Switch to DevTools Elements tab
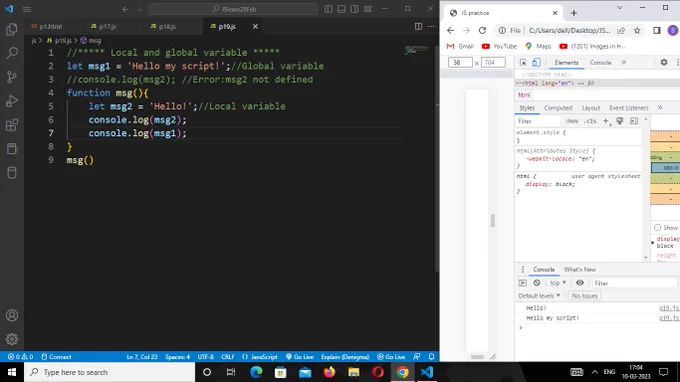 [566, 62]
